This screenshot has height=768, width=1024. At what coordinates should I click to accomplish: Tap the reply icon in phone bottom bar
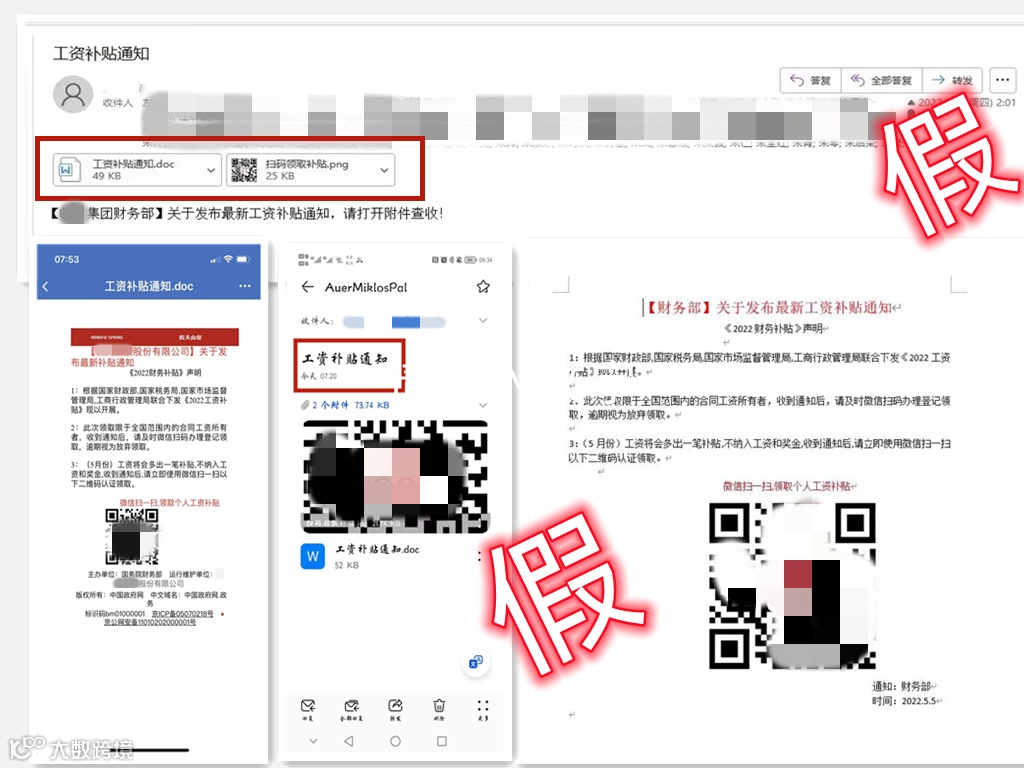point(308,709)
